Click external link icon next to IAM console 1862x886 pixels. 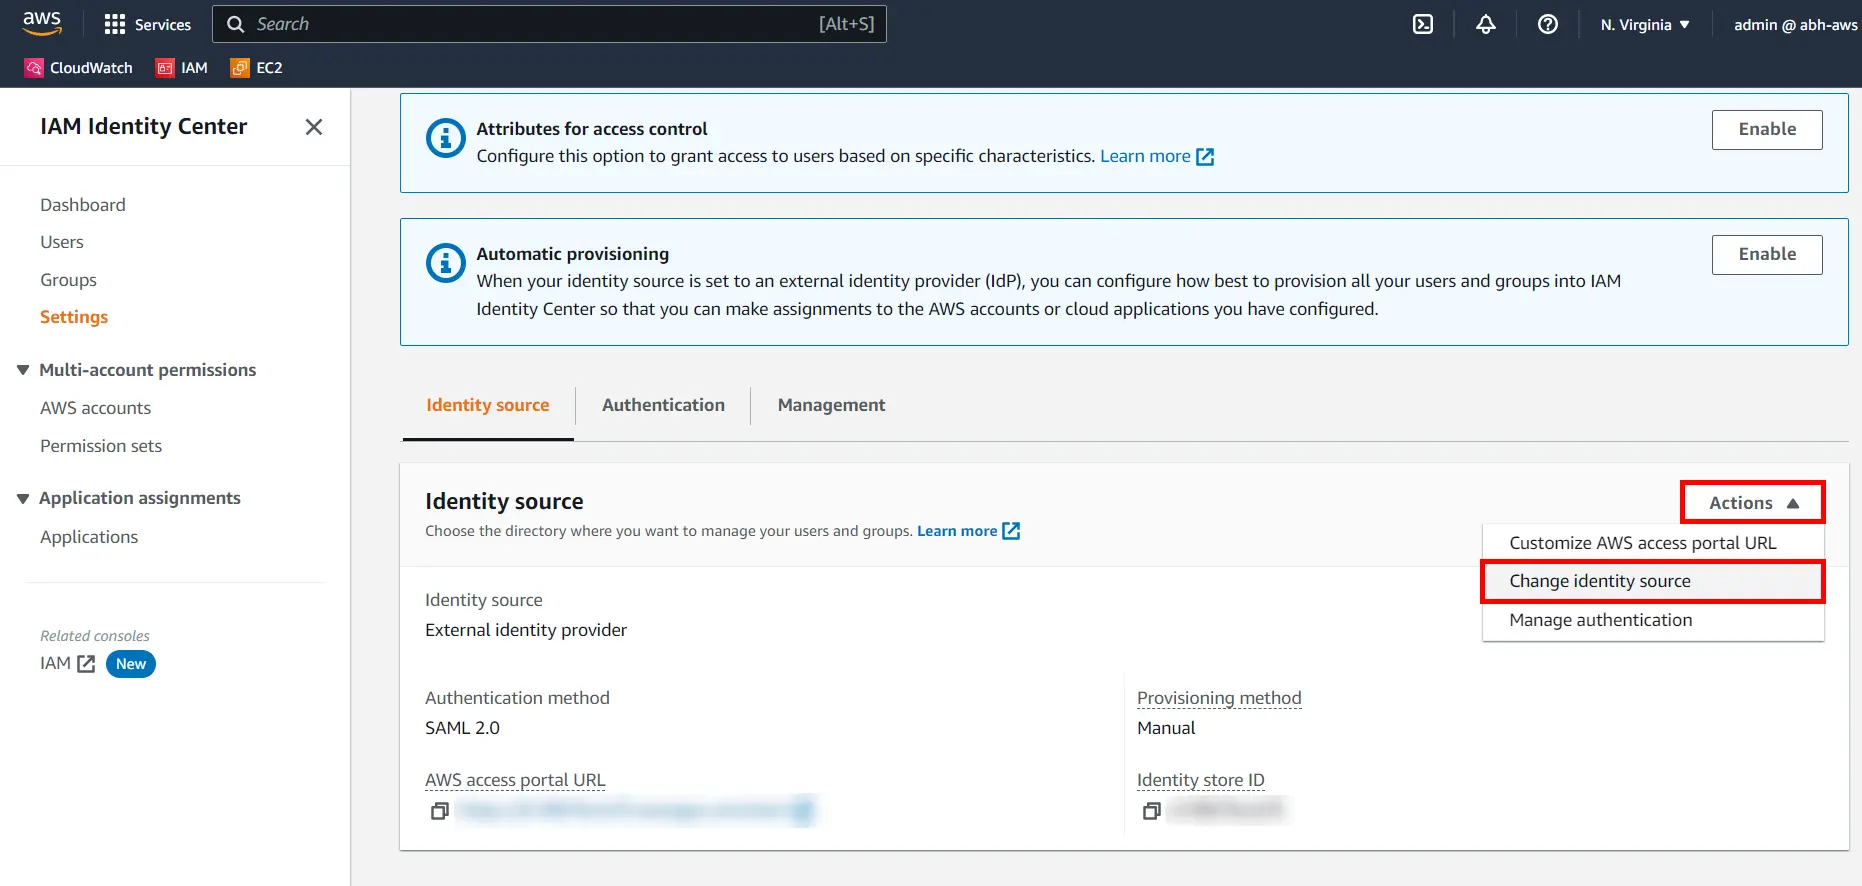tap(86, 664)
